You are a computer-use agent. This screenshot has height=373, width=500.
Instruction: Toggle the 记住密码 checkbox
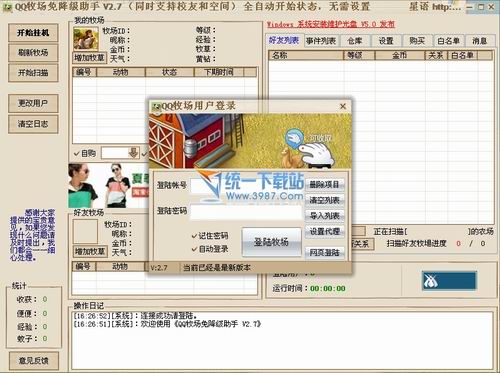194,236
